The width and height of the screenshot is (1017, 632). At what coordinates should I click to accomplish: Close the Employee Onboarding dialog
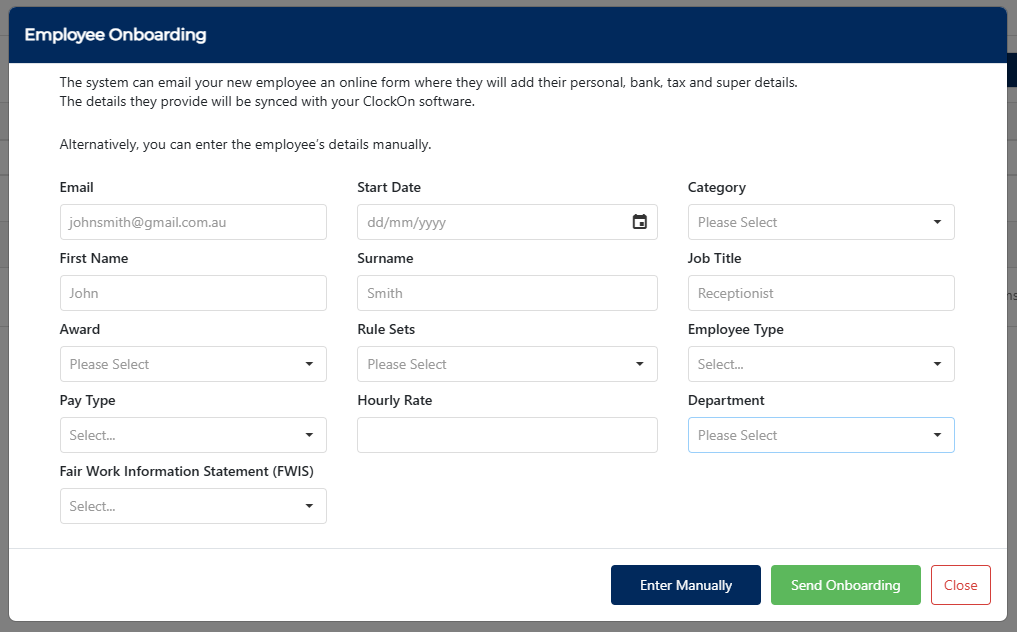(x=960, y=585)
